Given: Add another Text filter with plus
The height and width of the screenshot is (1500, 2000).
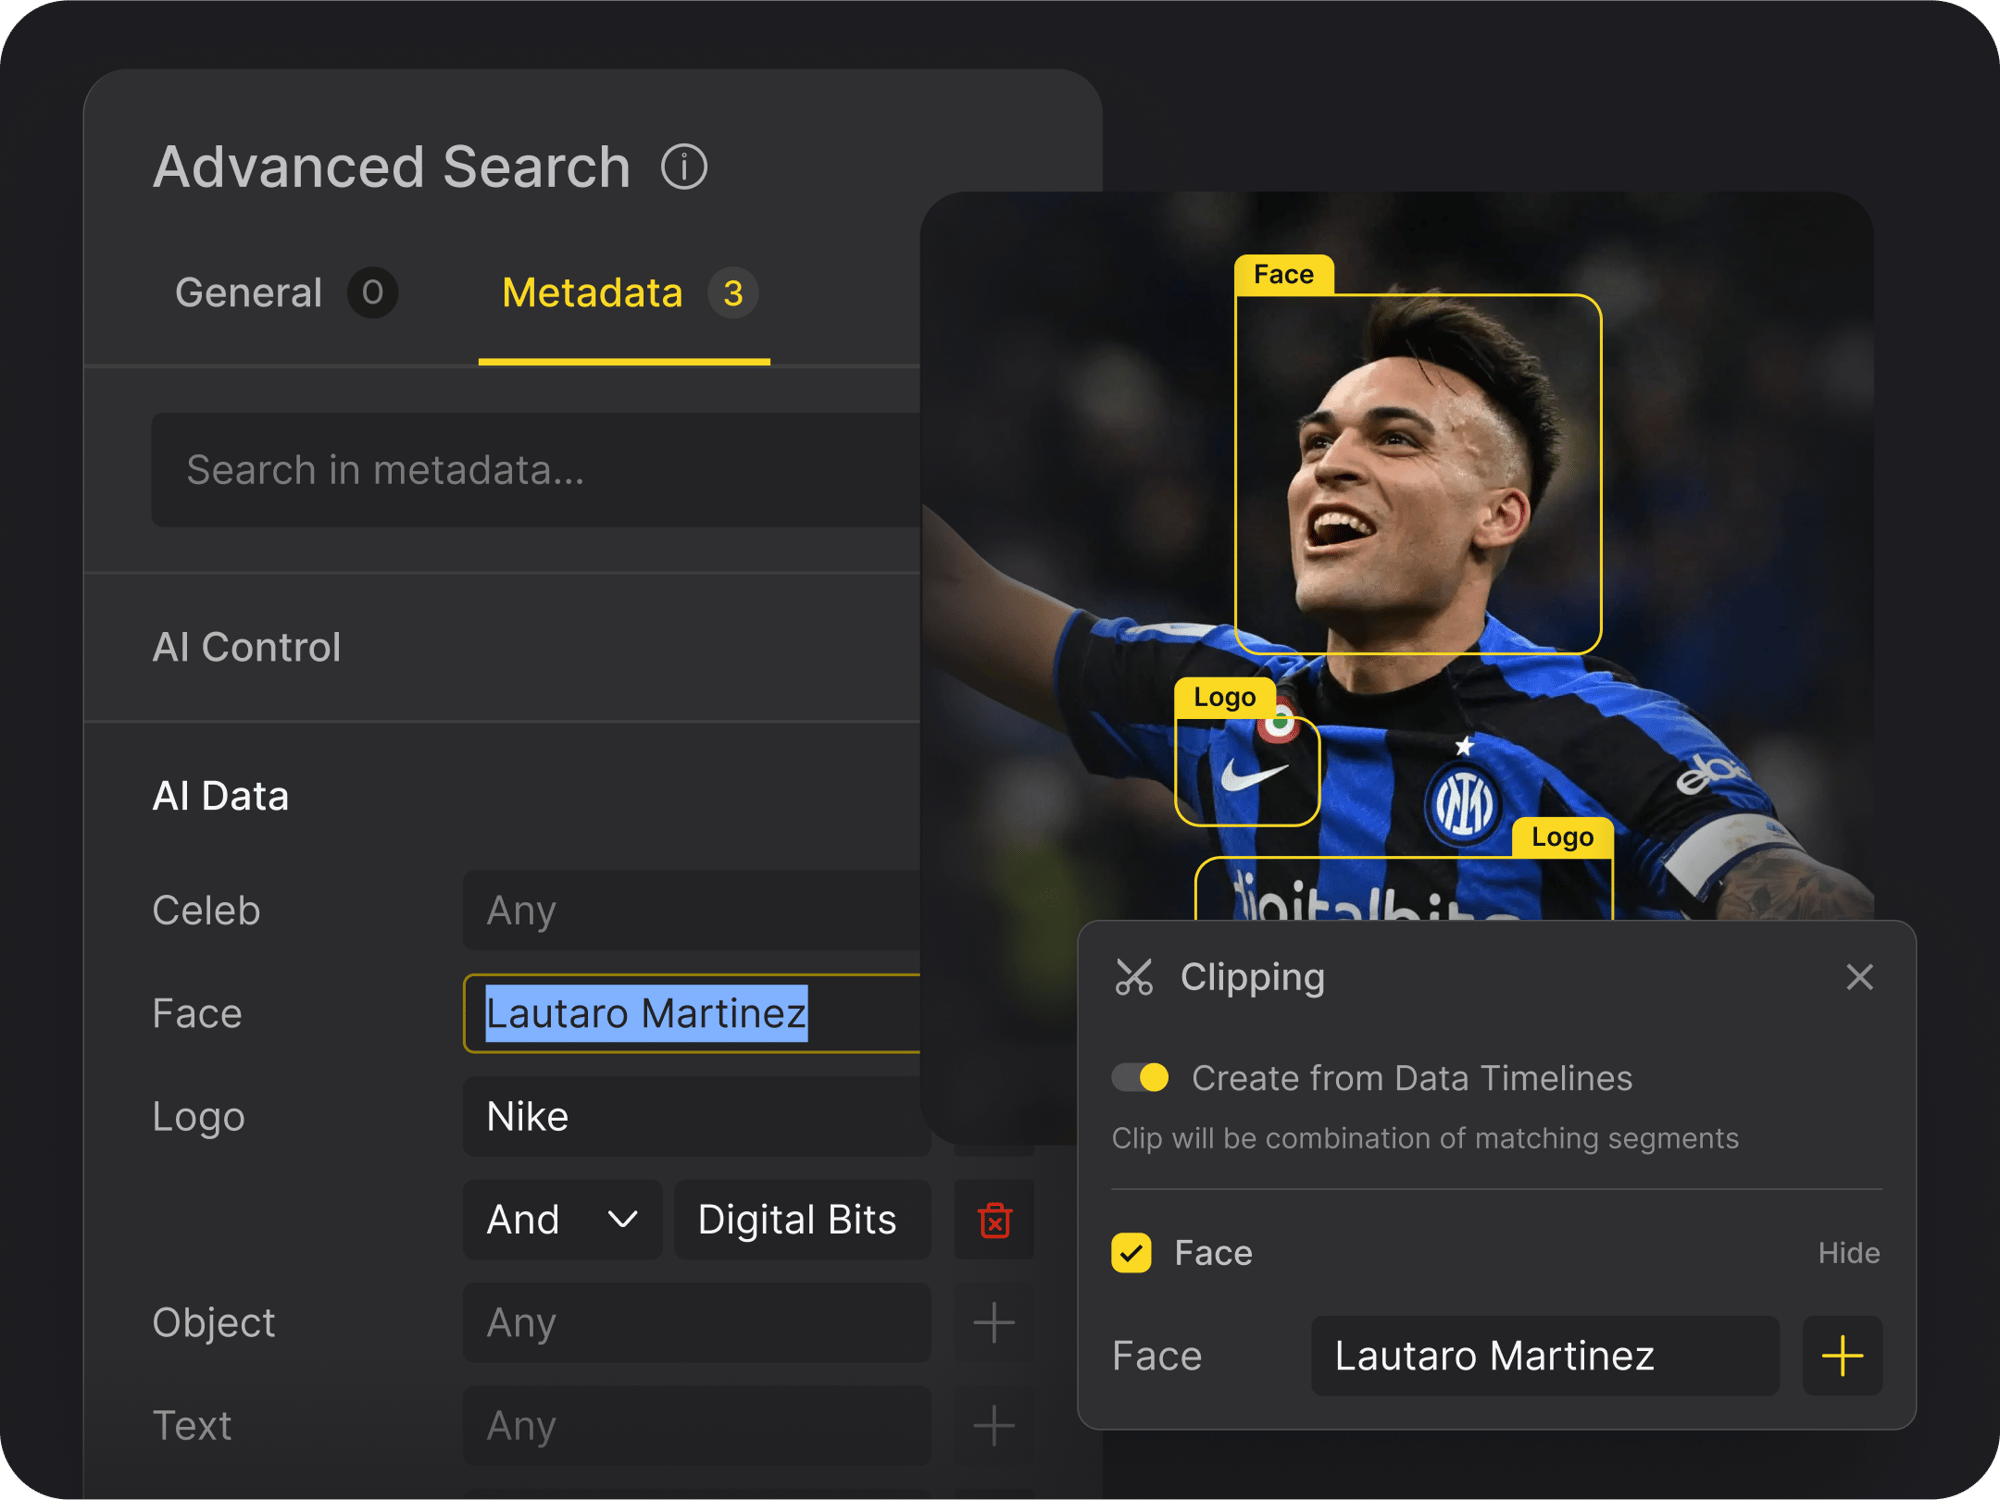Looking at the screenshot, I should 994,1426.
